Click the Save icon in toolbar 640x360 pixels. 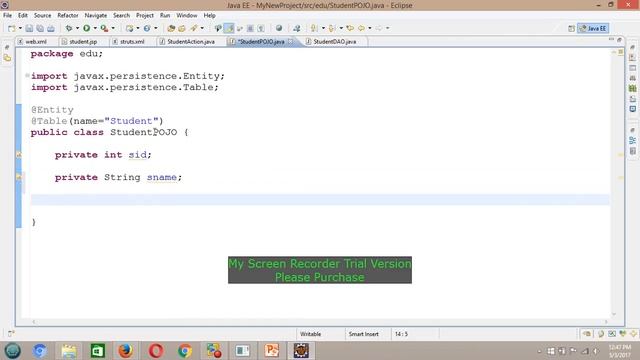pyautogui.click(x=29, y=28)
